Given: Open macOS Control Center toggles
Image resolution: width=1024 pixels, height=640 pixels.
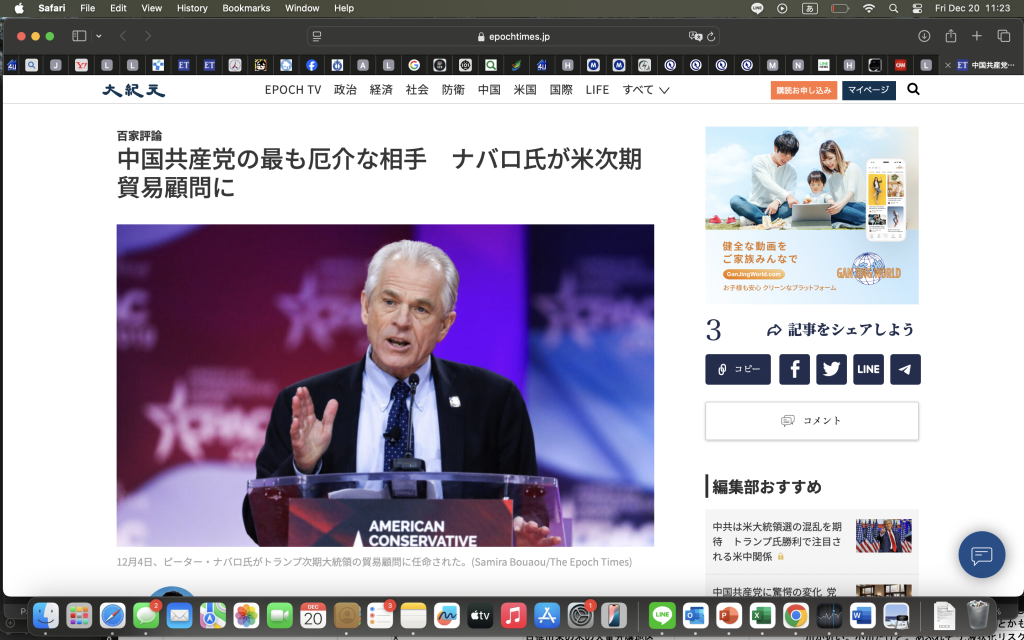Looking at the screenshot, I should (917, 8).
